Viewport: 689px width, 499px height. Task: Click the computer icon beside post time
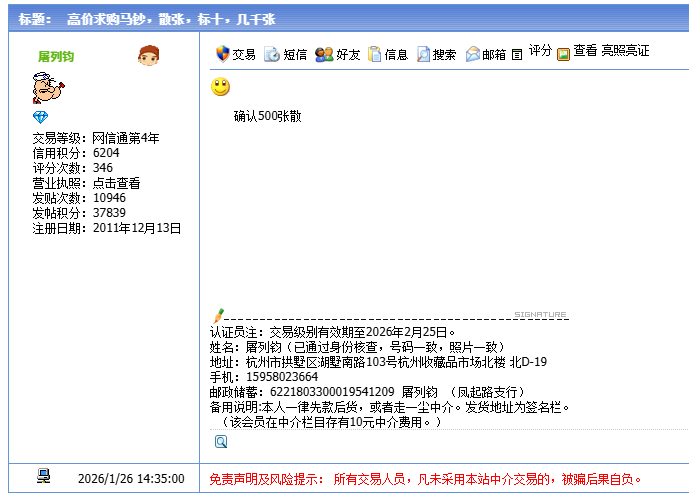pos(43,477)
